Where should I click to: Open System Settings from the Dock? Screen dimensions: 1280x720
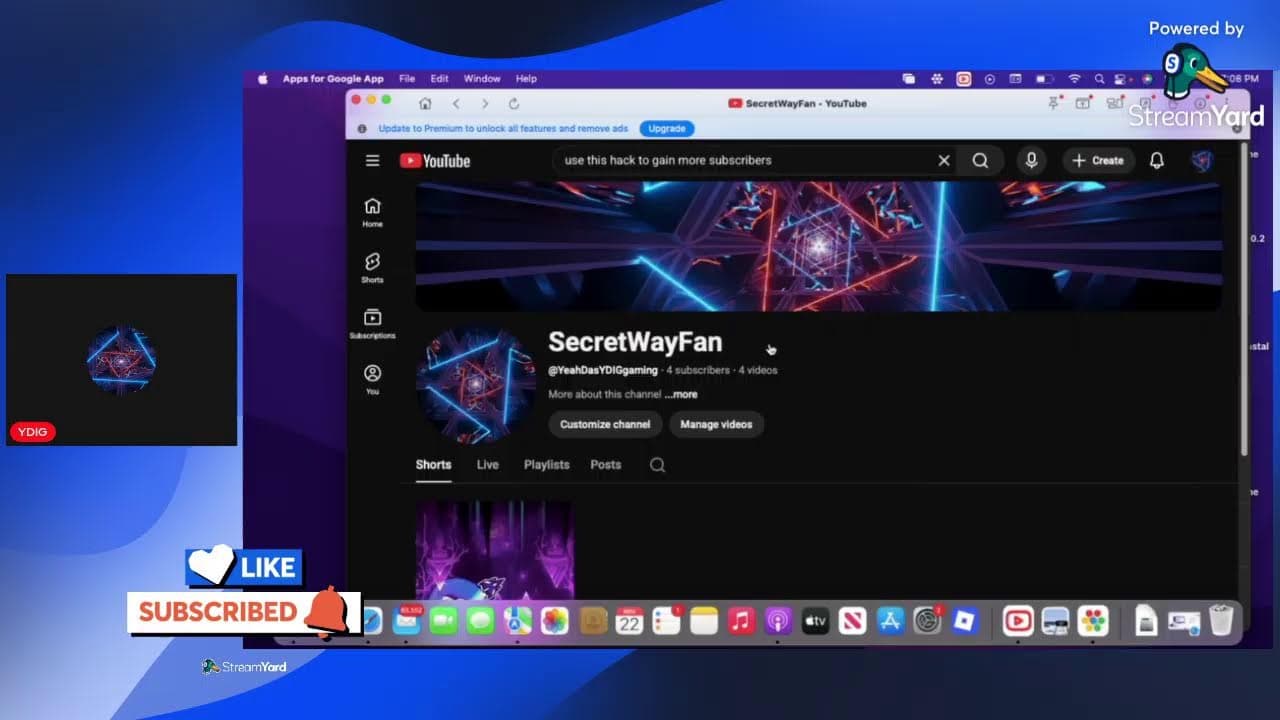(x=927, y=620)
